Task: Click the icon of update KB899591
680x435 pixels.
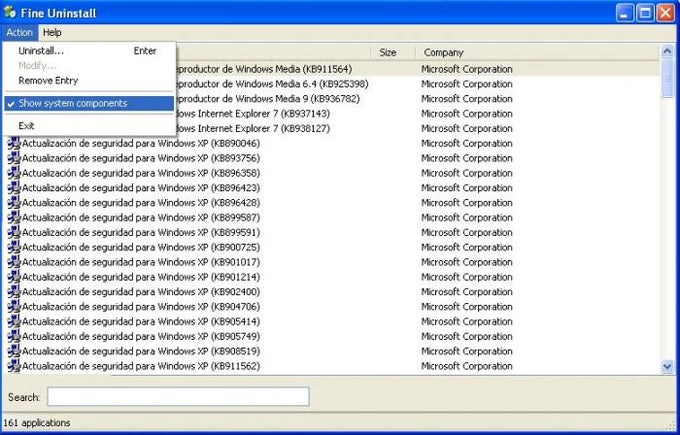Action: click(x=14, y=232)
